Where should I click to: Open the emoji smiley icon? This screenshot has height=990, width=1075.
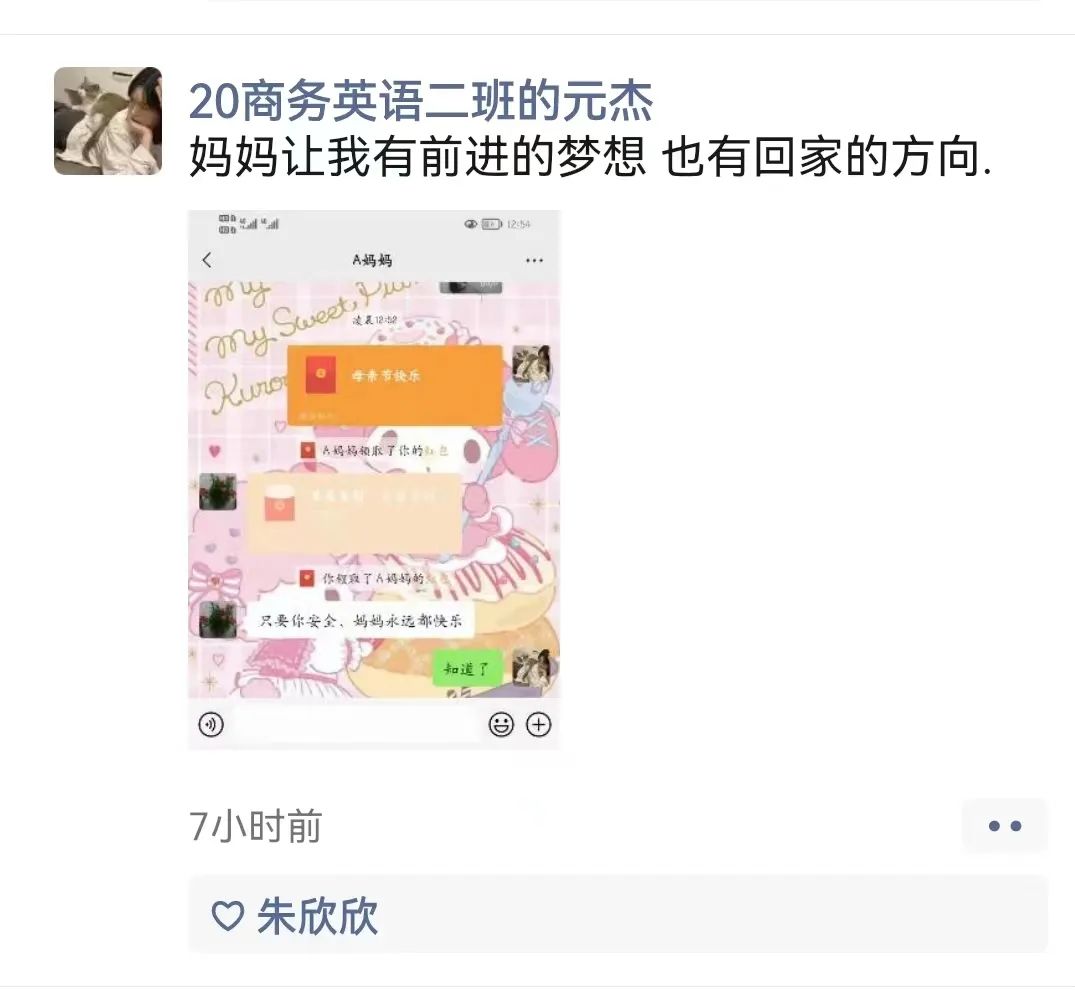(x=501, y=725)
